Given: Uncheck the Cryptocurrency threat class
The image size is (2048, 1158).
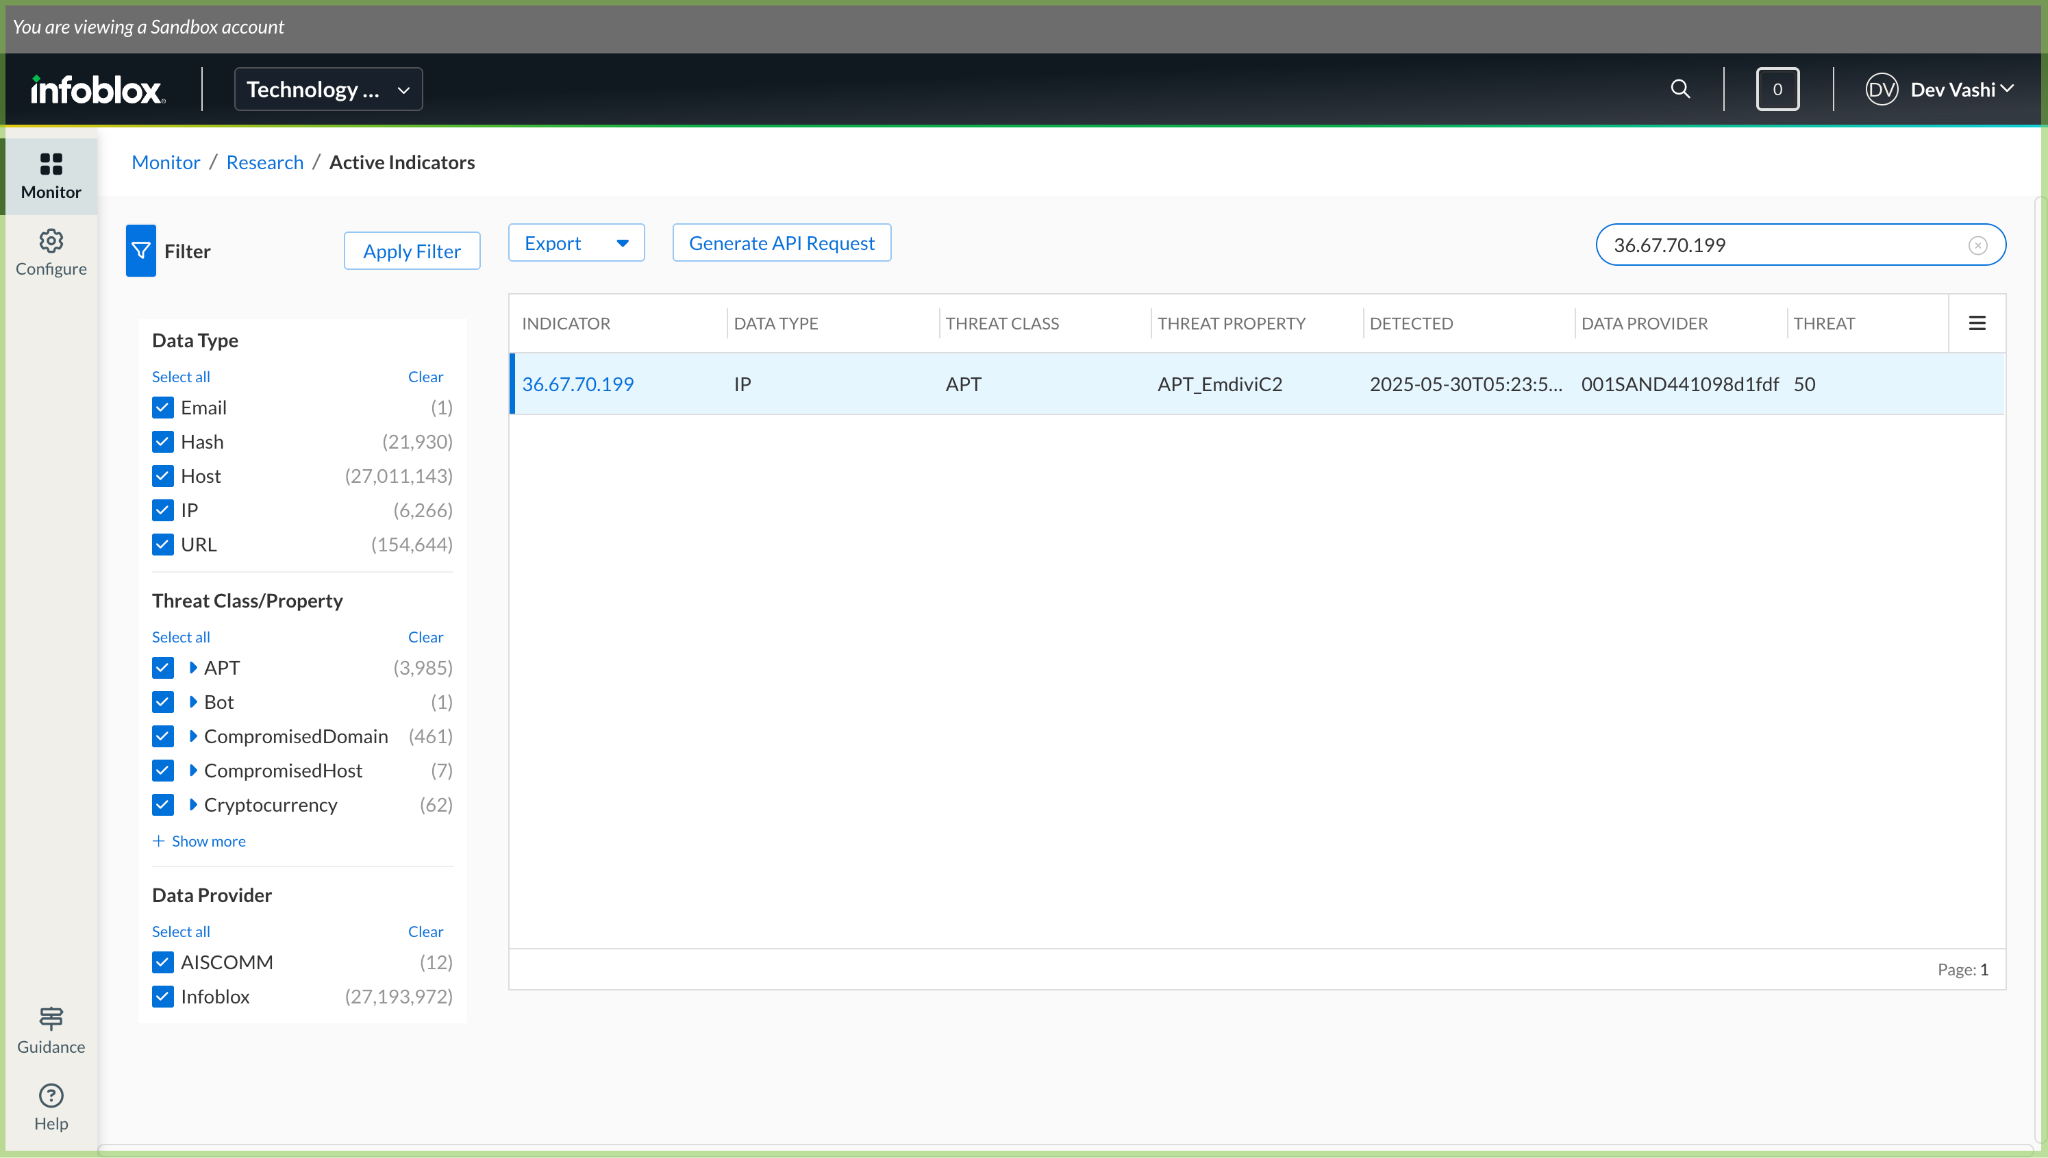Looking at the screenshot, I should point(163,804).
